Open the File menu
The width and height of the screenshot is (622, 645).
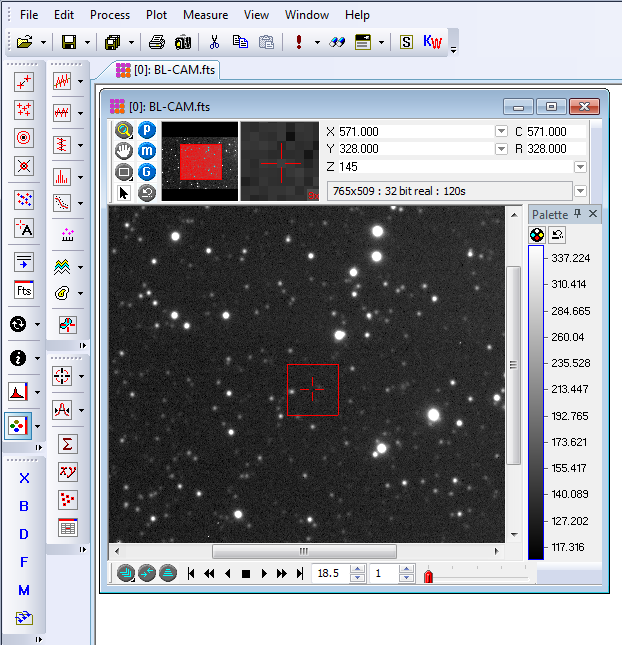29,15
